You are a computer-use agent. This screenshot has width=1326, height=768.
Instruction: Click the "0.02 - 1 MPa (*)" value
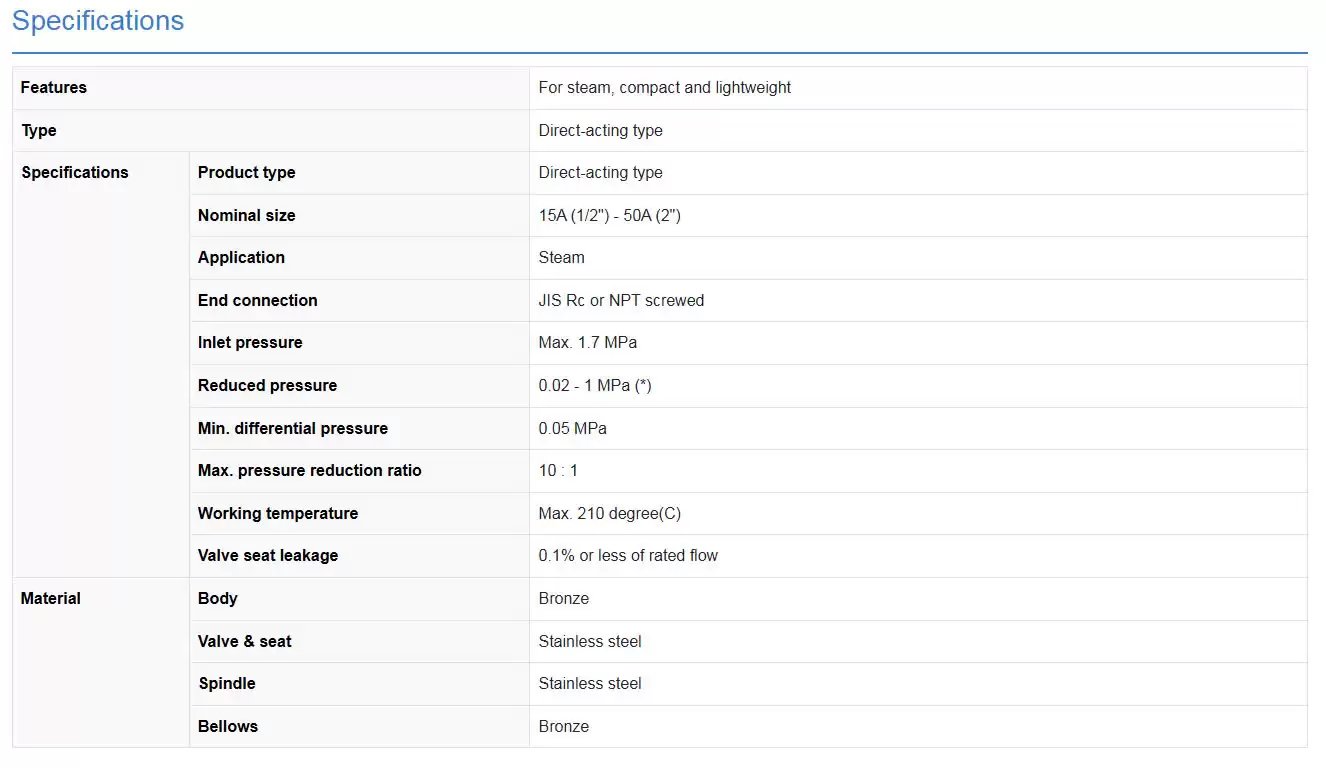pos(595,386)
